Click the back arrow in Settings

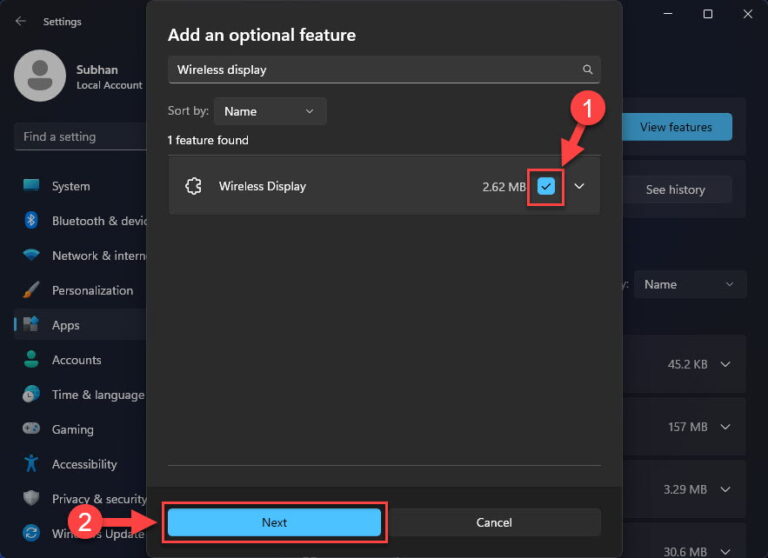pyautogui.click(x=21, y=21)
